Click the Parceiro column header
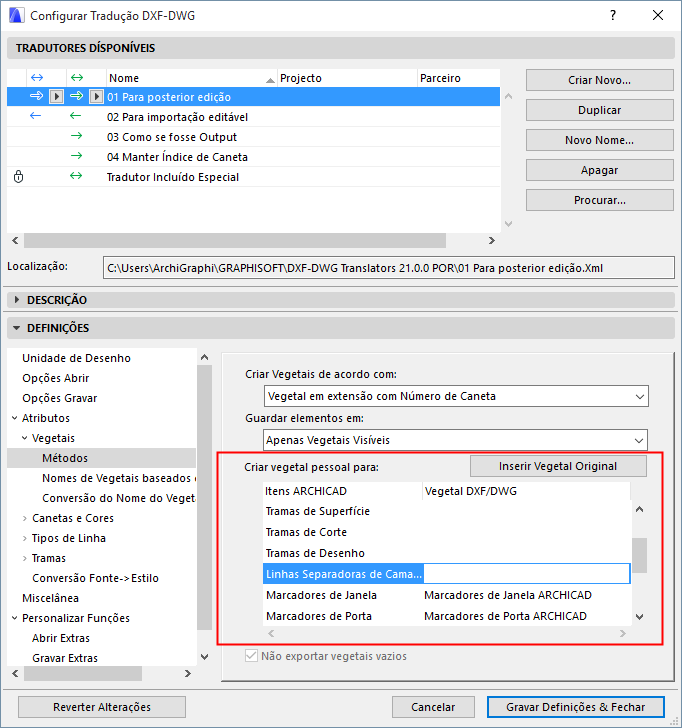 pos(459,78)
